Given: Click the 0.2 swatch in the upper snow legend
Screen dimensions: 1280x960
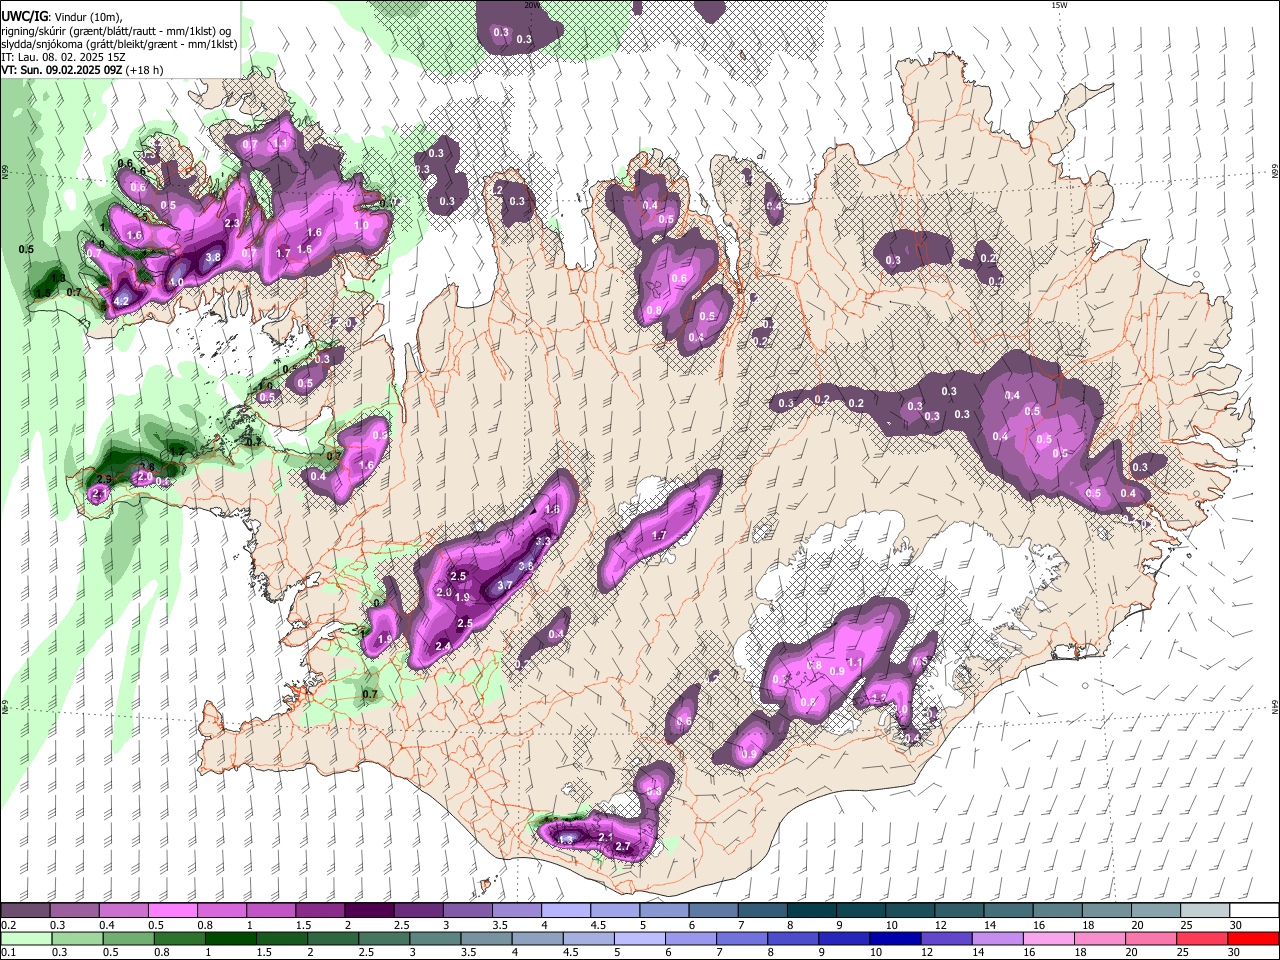Looking at the screenshot, I should pos(25,911).
